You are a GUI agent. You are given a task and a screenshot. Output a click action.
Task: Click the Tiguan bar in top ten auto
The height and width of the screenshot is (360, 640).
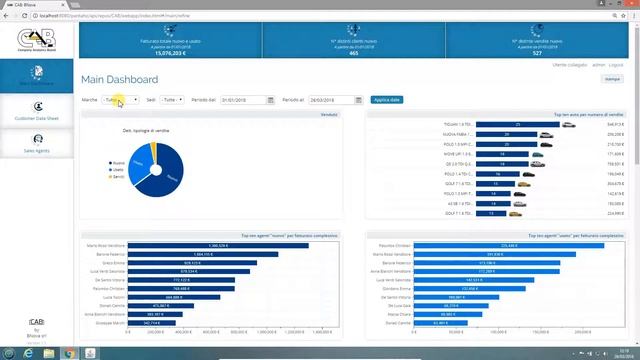(518, 124)
